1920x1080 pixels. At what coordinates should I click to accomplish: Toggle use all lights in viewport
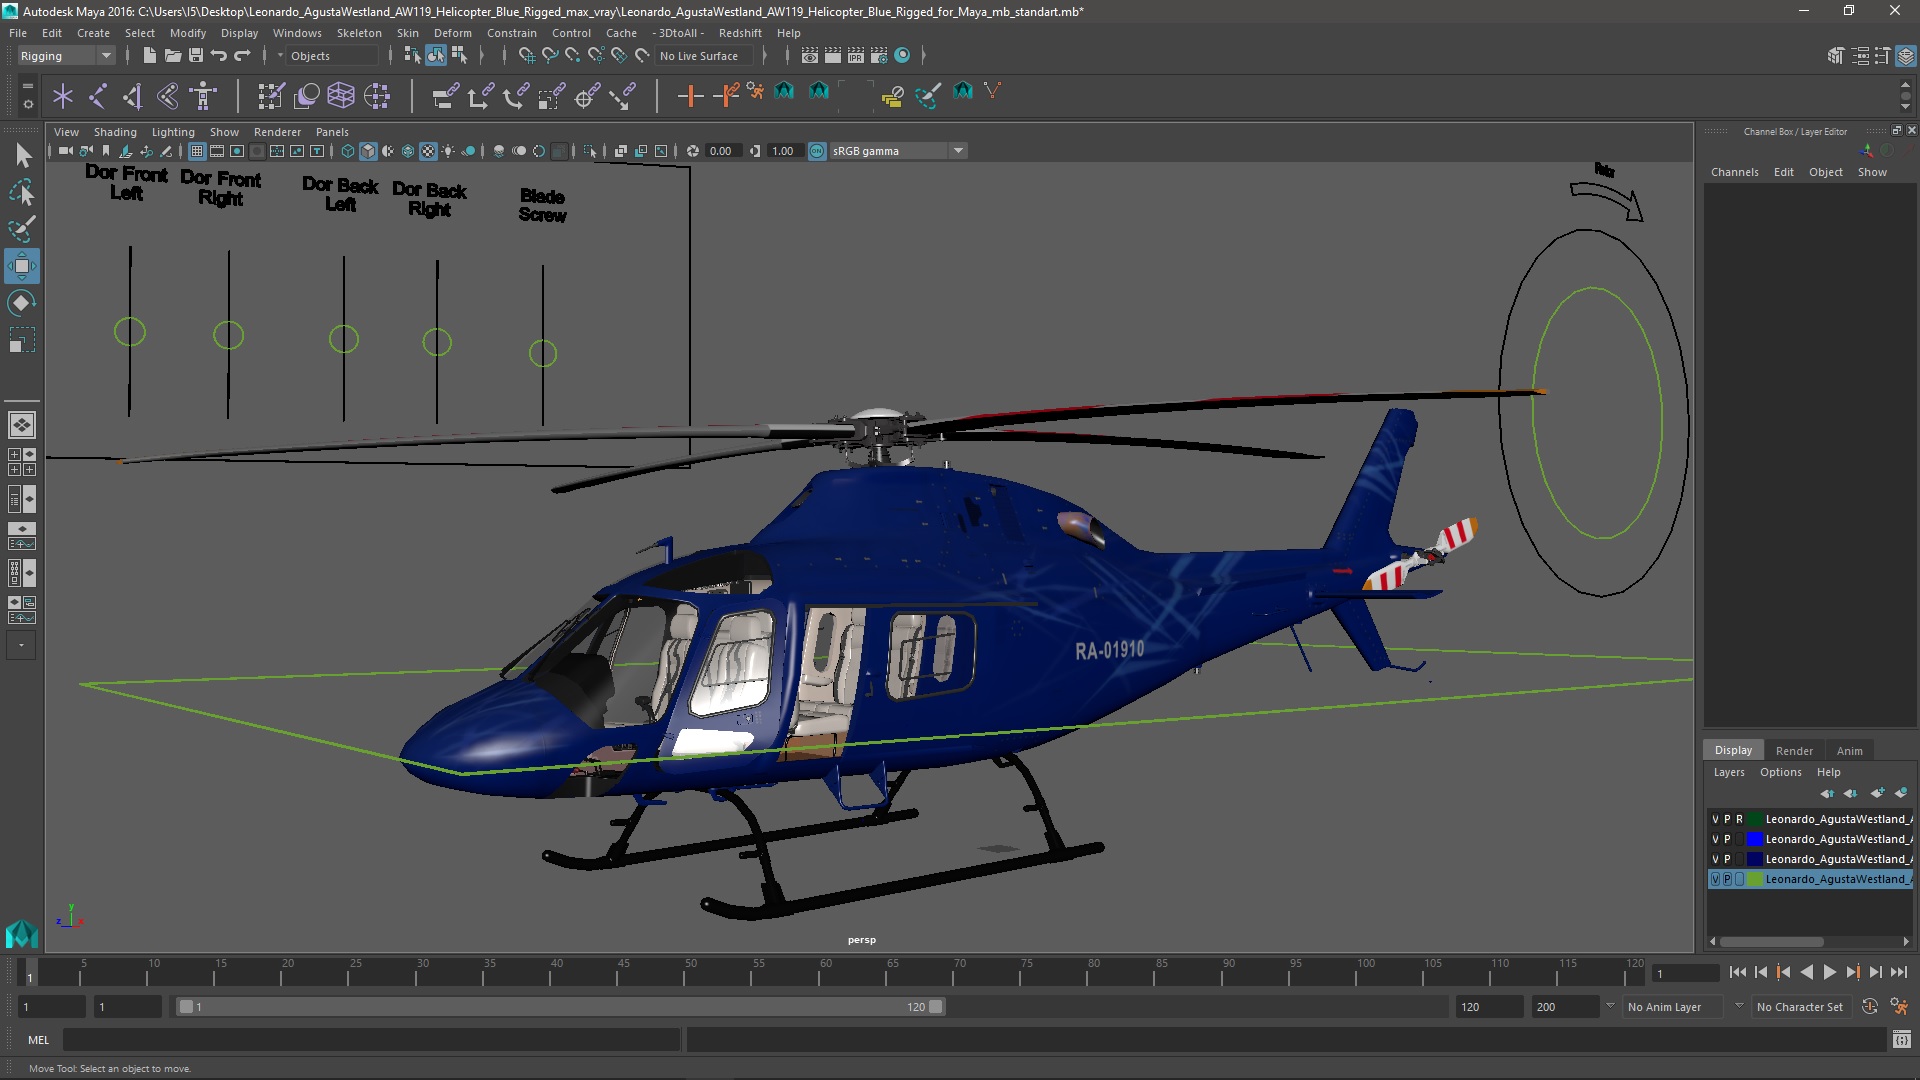448,151
